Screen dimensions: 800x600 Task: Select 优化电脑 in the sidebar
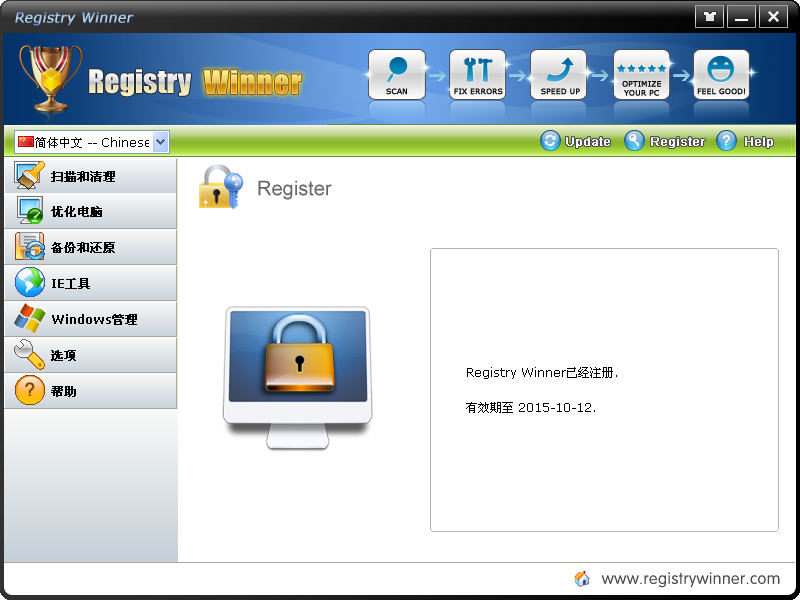tap(90, 211)
